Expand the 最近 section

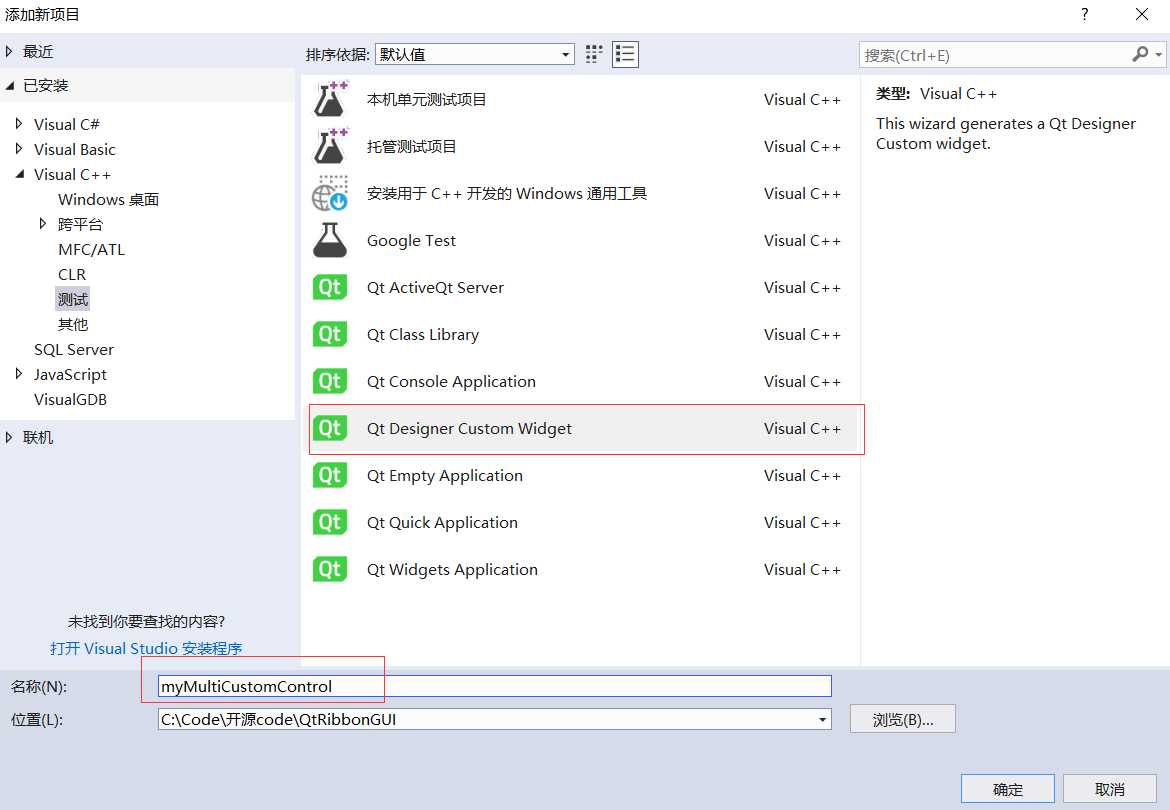point(9,51)
